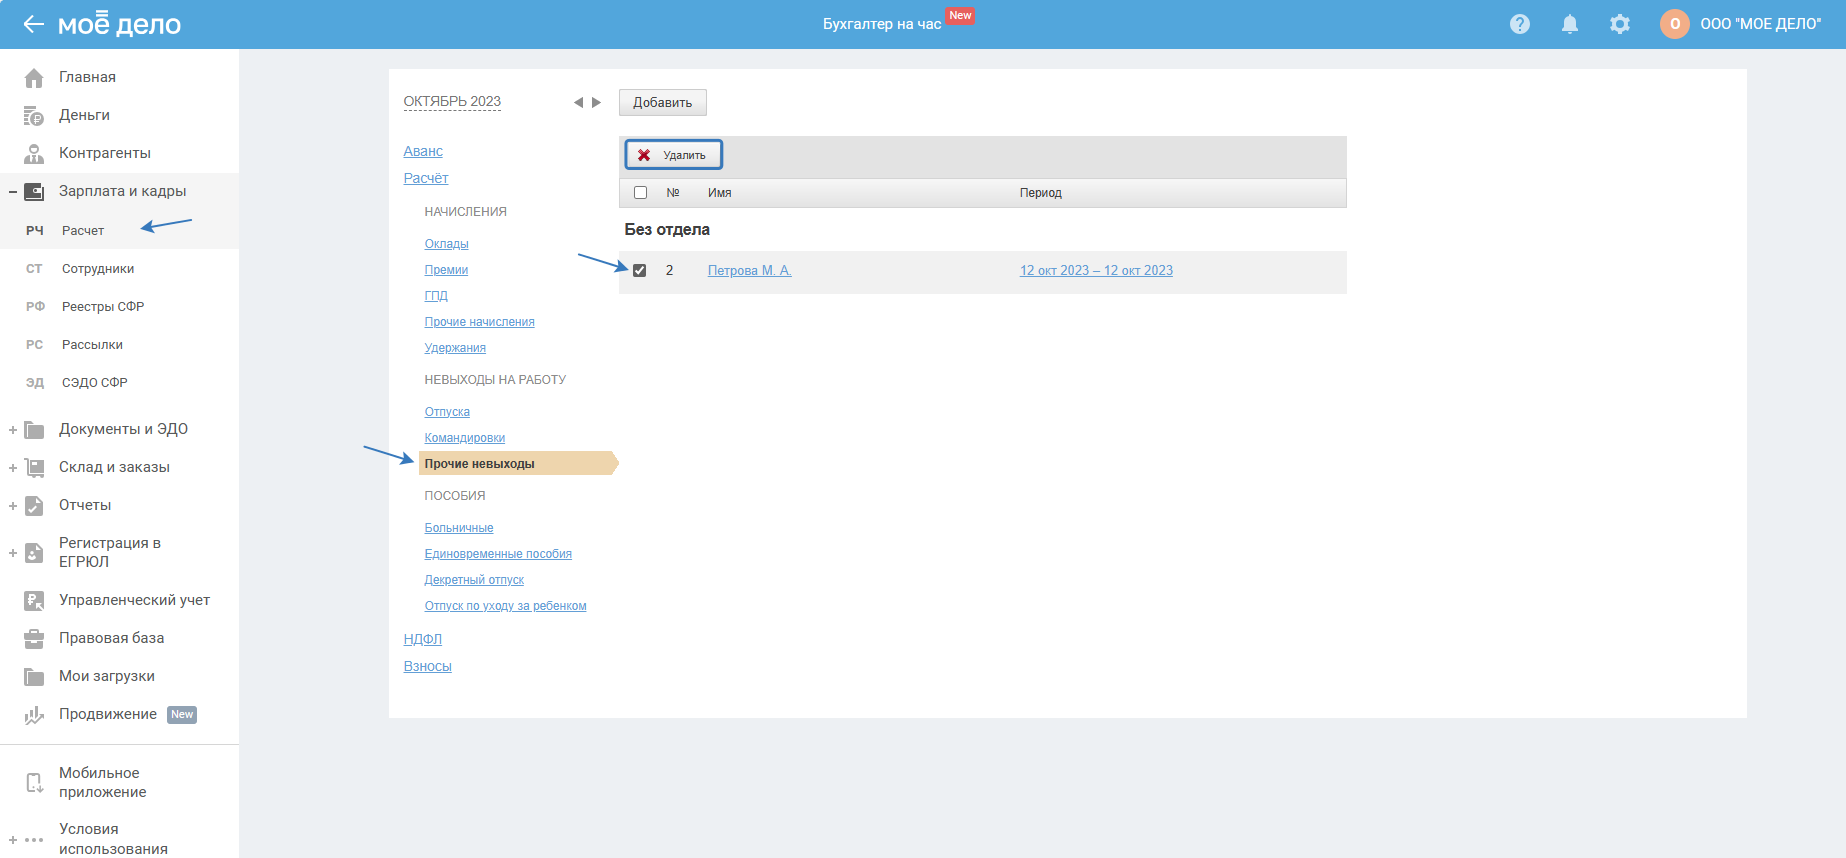Viewport: 1846px width, 858px height.
Task: Expand the Склад и заказы section
Action: point(13,467)
